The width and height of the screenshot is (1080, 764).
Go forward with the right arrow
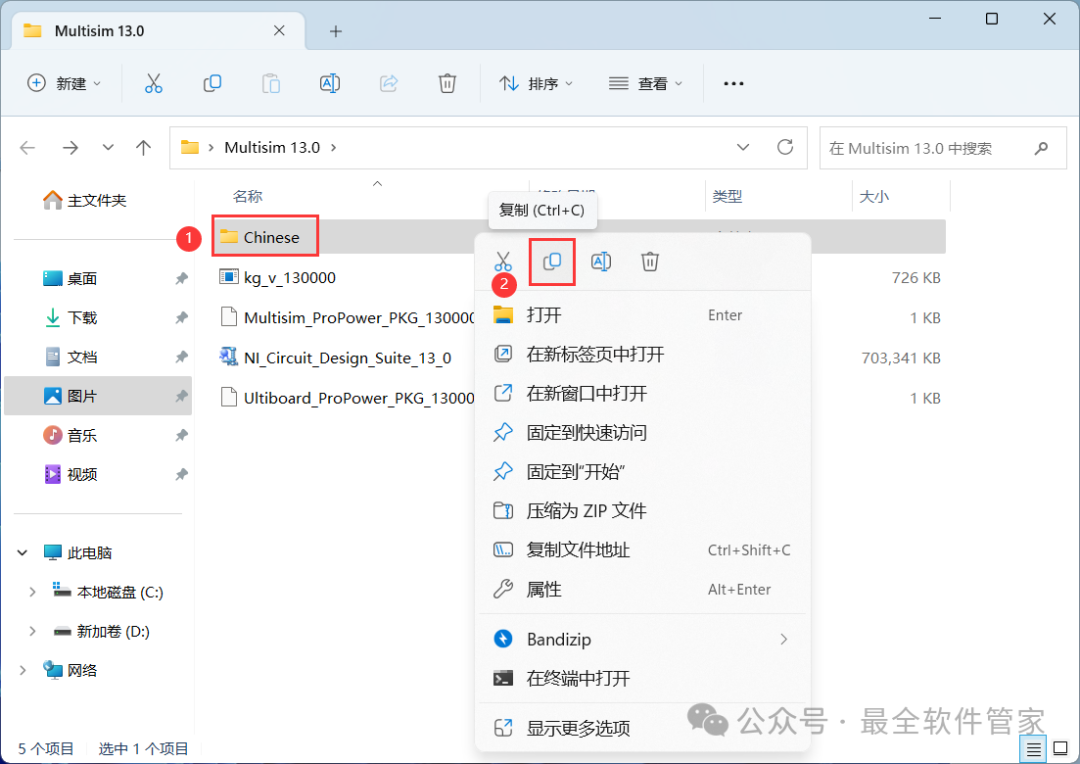[70, 147]
